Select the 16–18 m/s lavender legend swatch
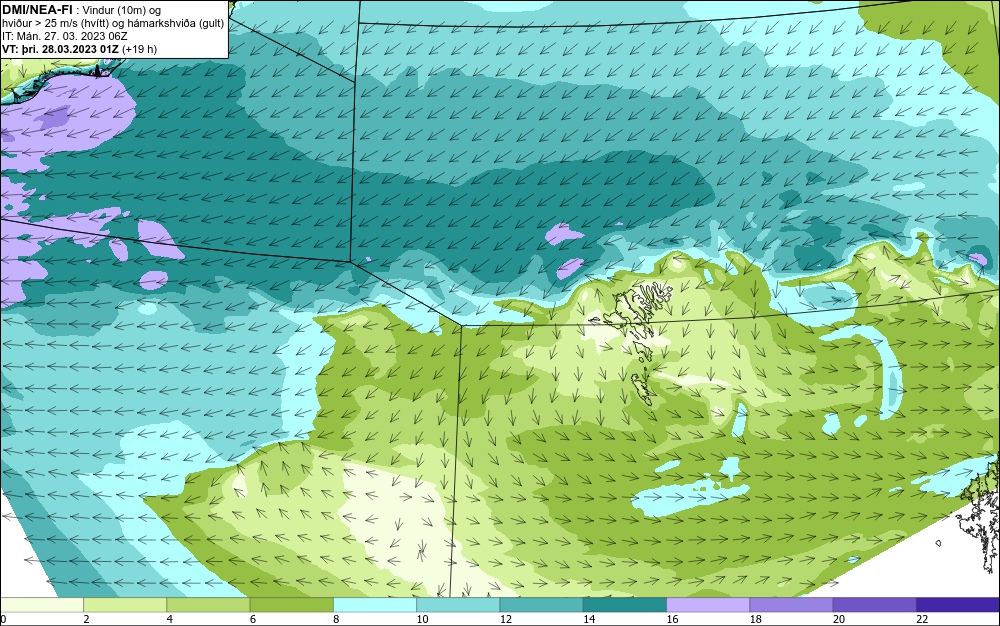This screenshot has height=626, width=1000. (x=708, y=605)
